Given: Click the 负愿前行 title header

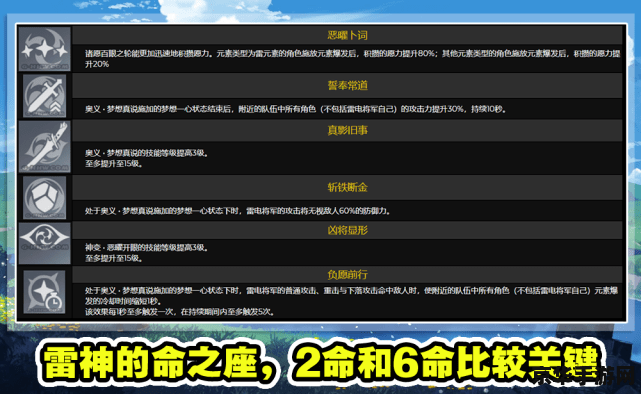Looking at the screenshot, I should coord(347,275).
